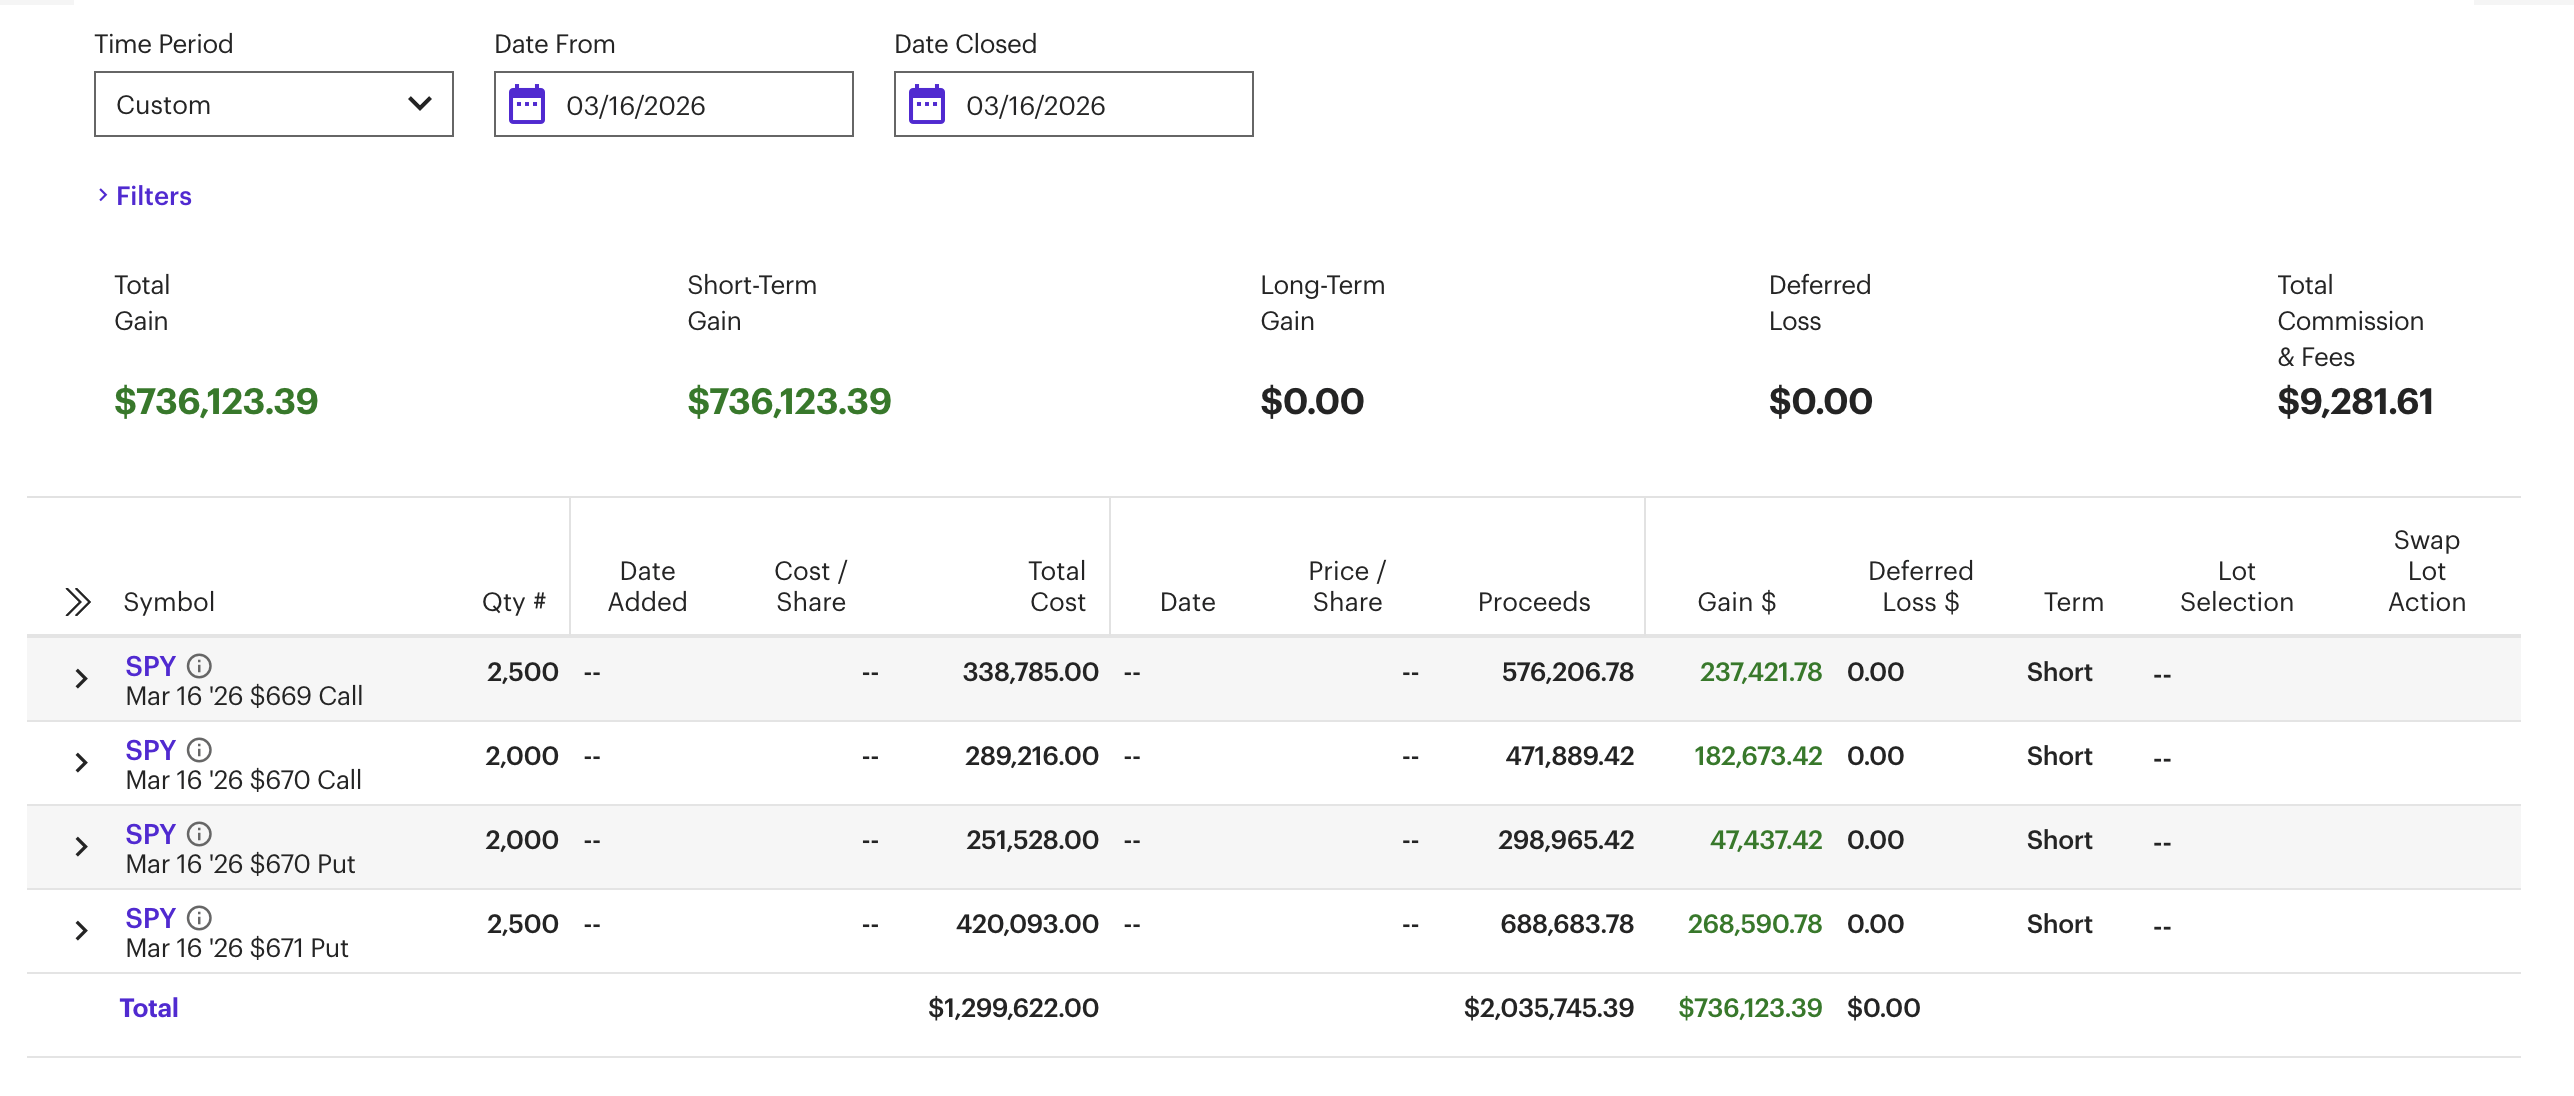Click info icon next to SPY $670 Put
This screenshot has width=2574, height=1096.
pos(200,834)
